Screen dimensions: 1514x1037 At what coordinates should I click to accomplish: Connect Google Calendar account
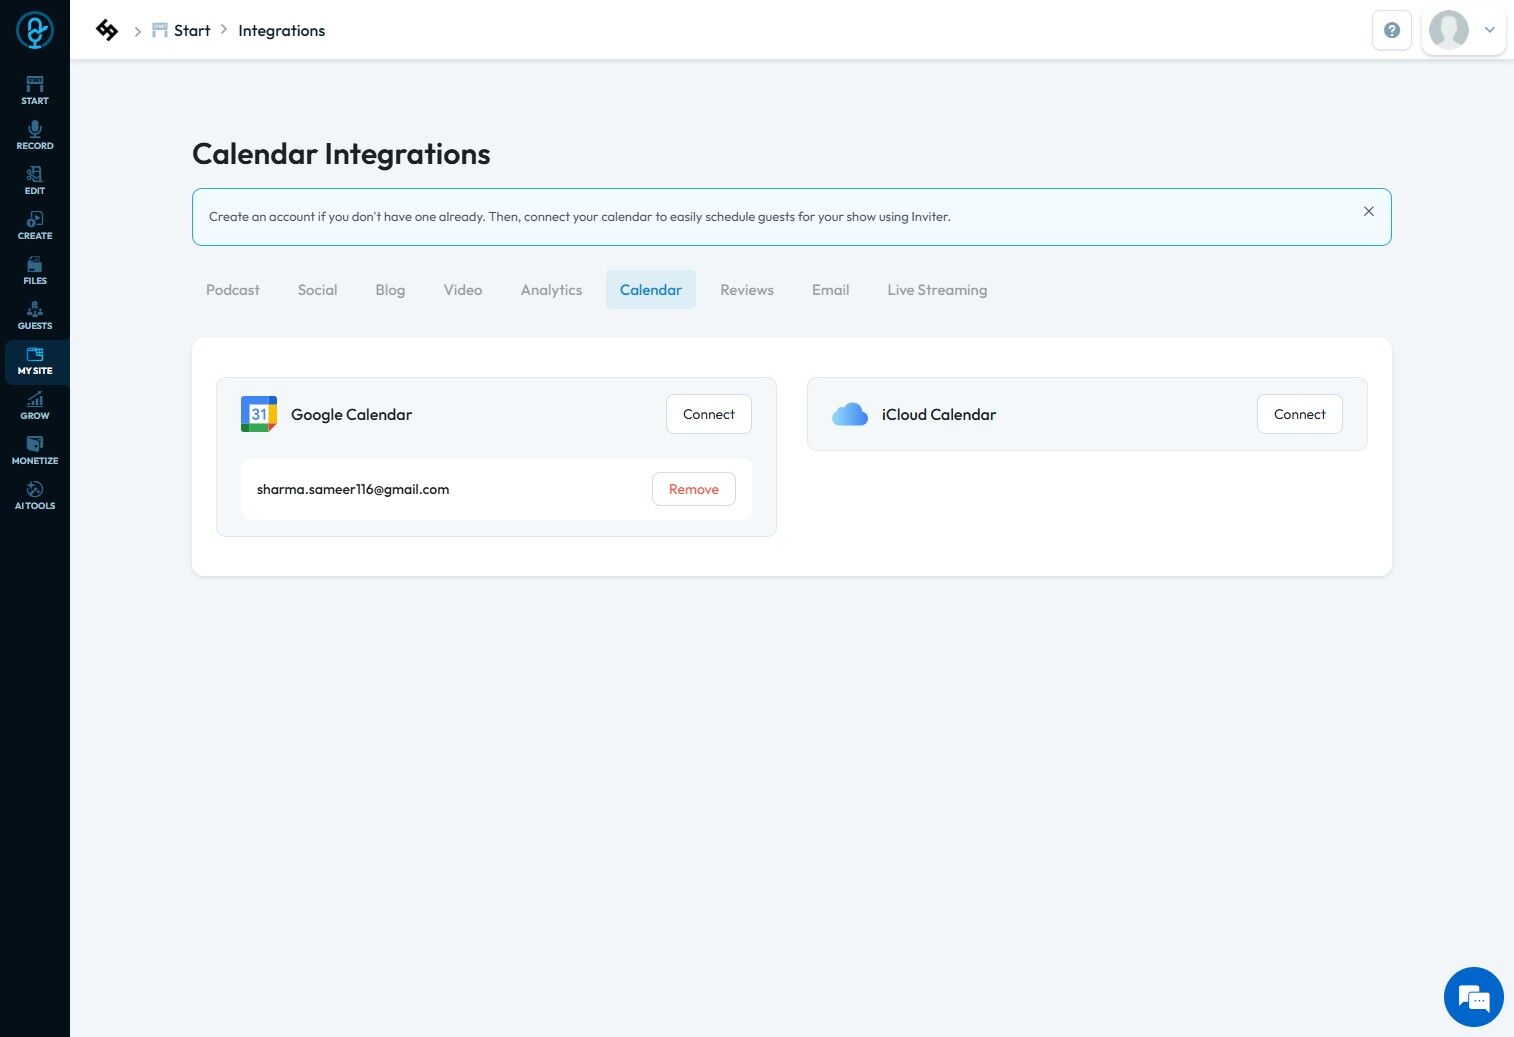click(x=708, y=414)
